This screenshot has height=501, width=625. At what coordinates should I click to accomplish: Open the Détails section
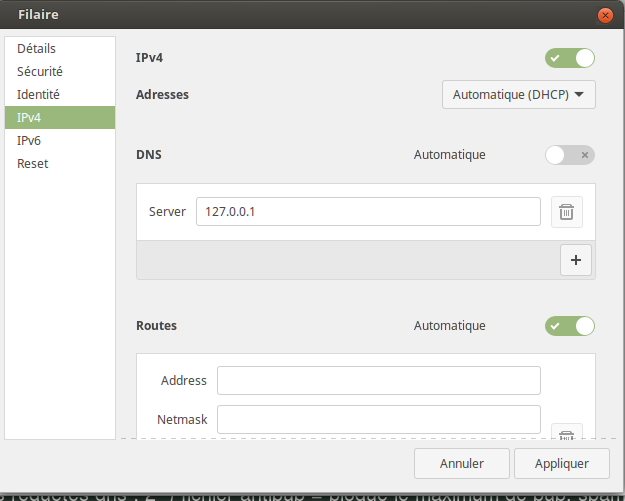(x=36, y=48)
